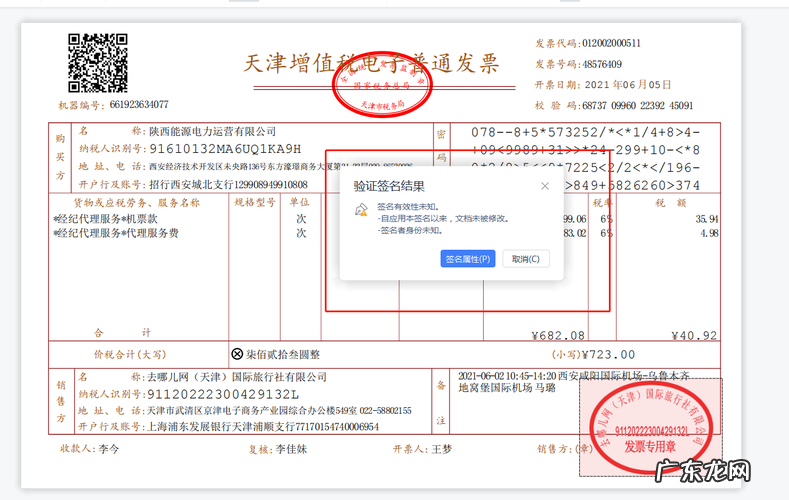This screenshot has width=789, height=500.
Task: Click the total amount ¥723.00
Action: (610, 354)
